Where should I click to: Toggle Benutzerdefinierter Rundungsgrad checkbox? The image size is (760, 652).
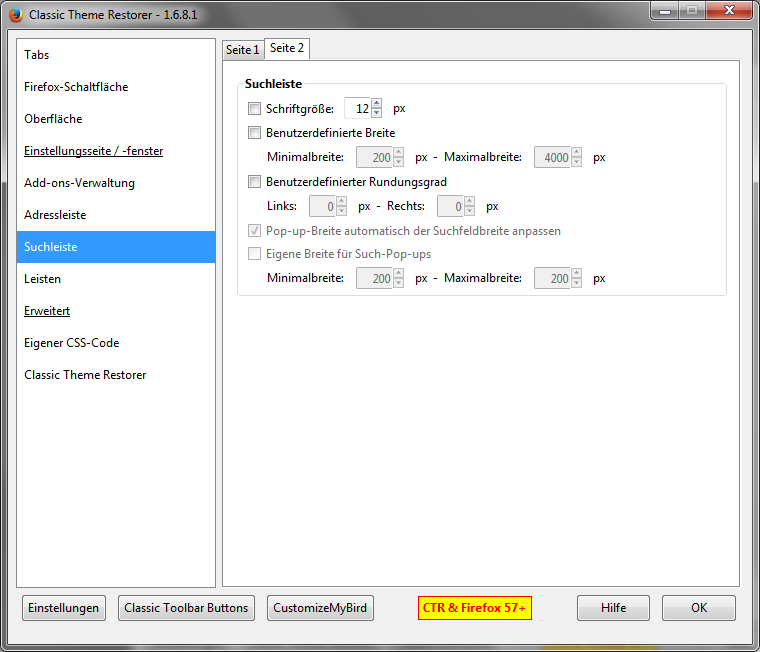point(254,182)
